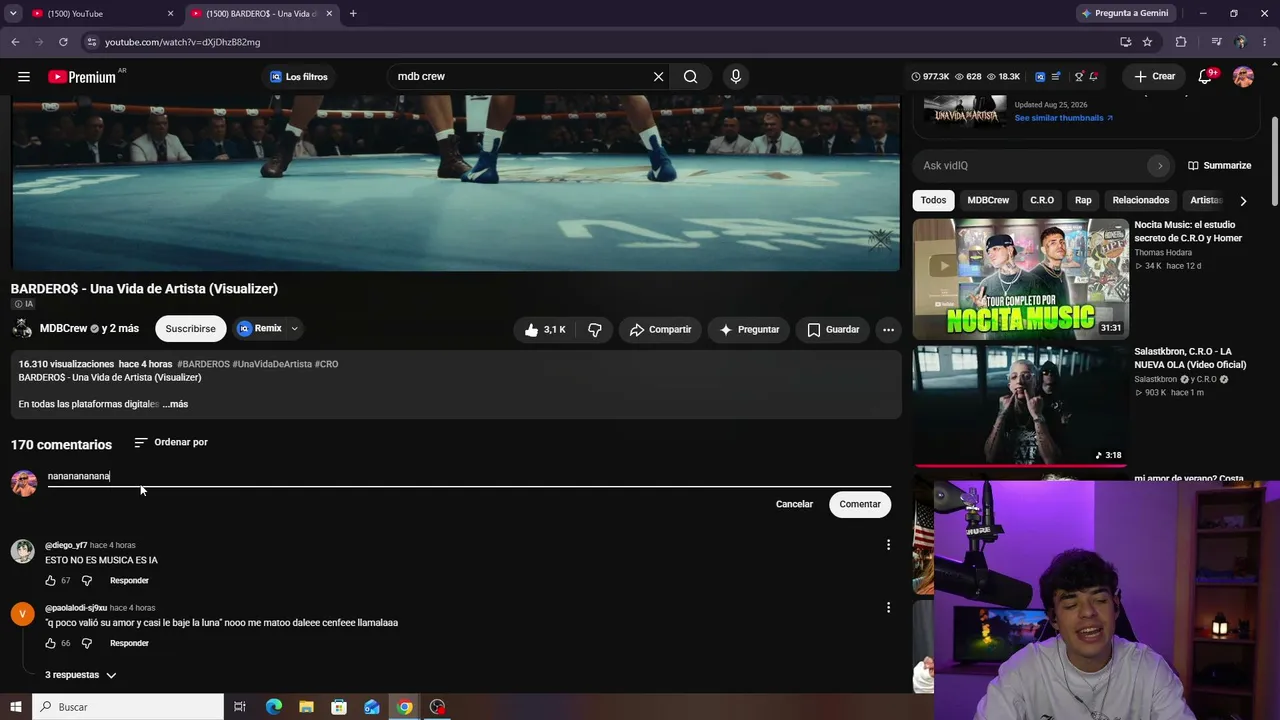The height and width of the screenshot is (720, 1280).
Task: Open Chrome extensions puzzle icon
Action: [x=1181, y=42]
